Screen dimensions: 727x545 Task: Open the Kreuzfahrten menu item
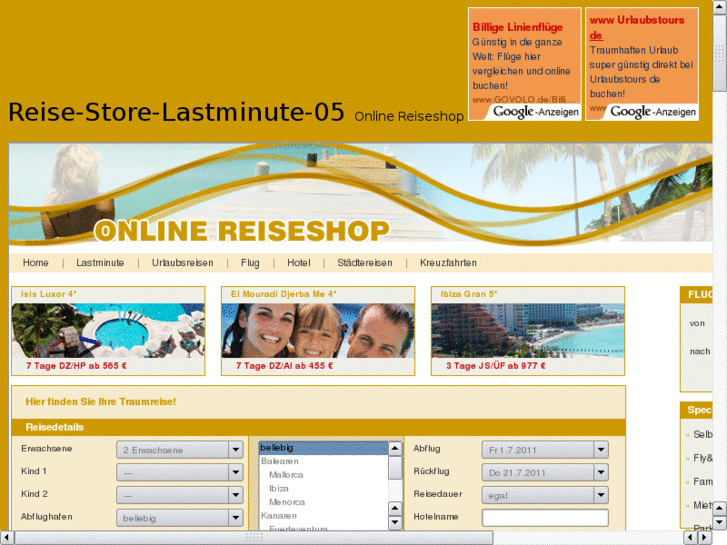448,263
